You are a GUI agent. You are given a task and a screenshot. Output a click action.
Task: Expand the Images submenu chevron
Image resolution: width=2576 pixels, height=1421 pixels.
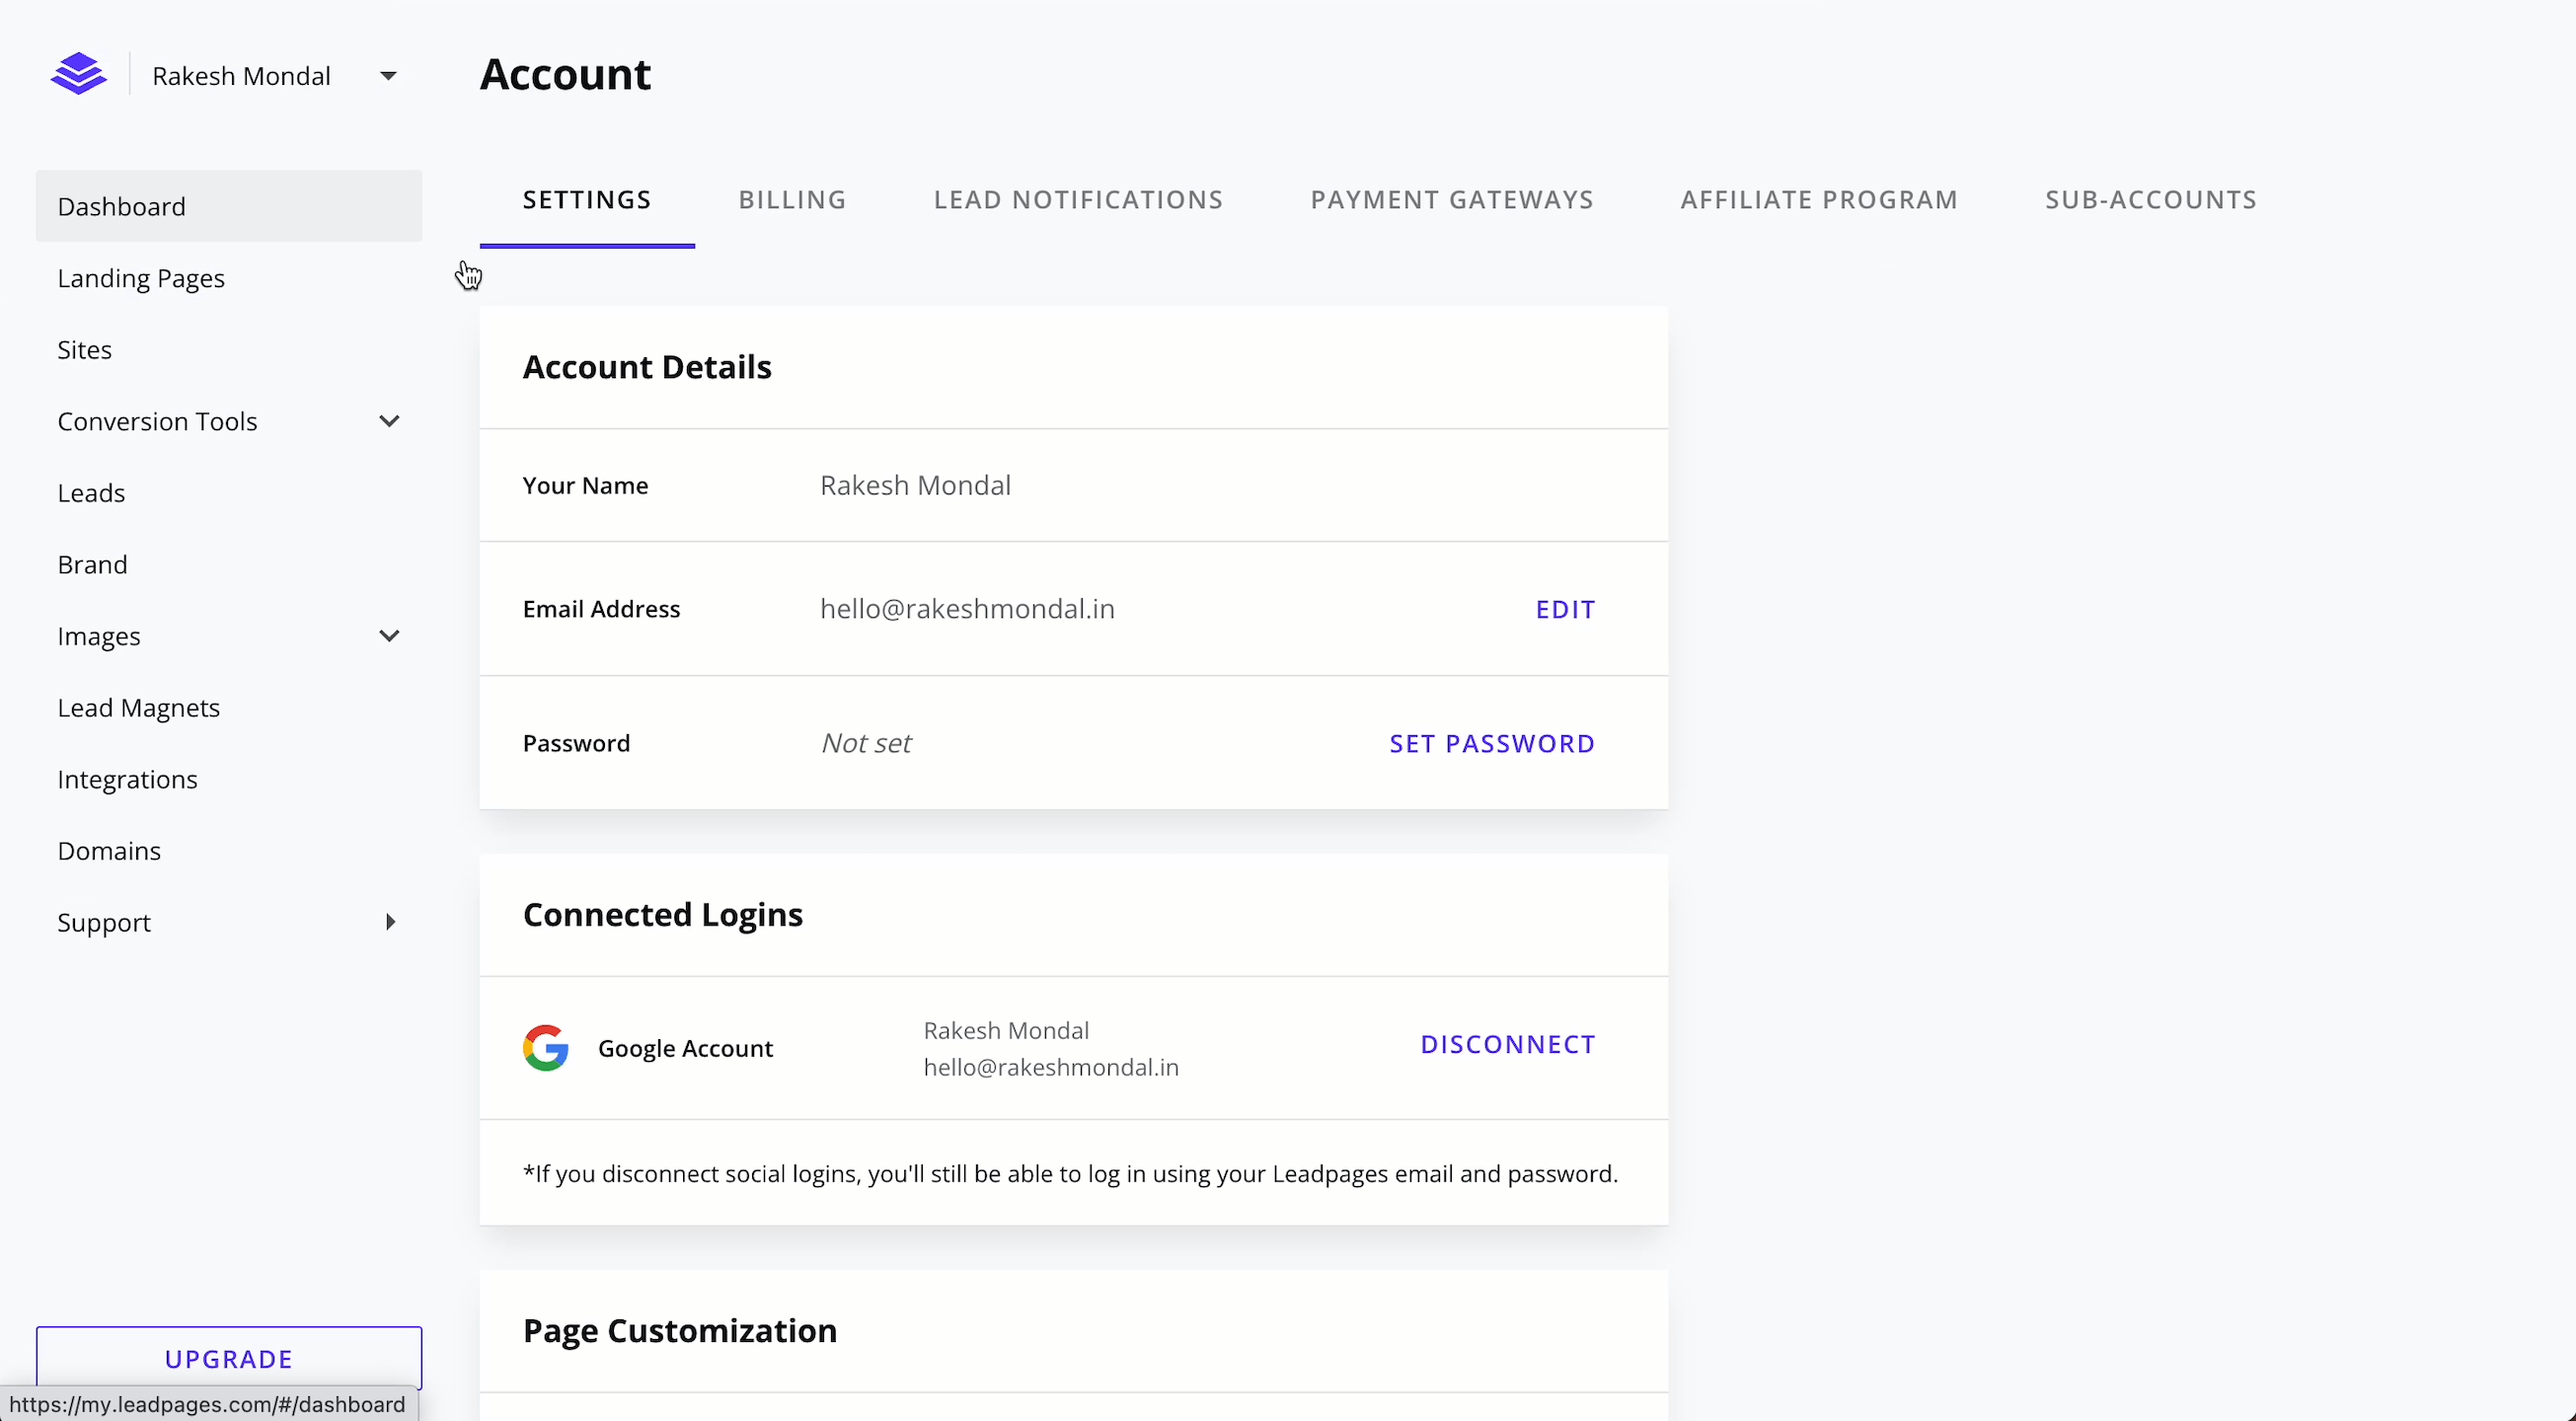[389, 636]
